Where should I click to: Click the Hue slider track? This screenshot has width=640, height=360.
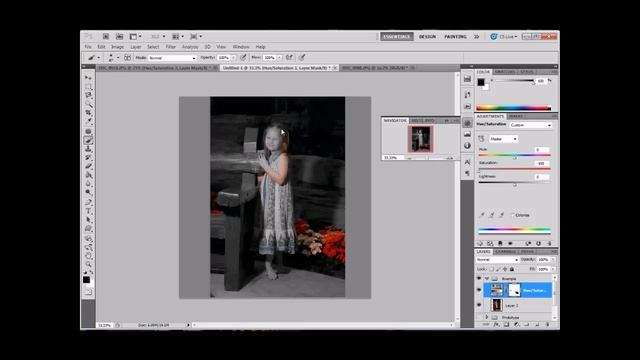(514, 156)
